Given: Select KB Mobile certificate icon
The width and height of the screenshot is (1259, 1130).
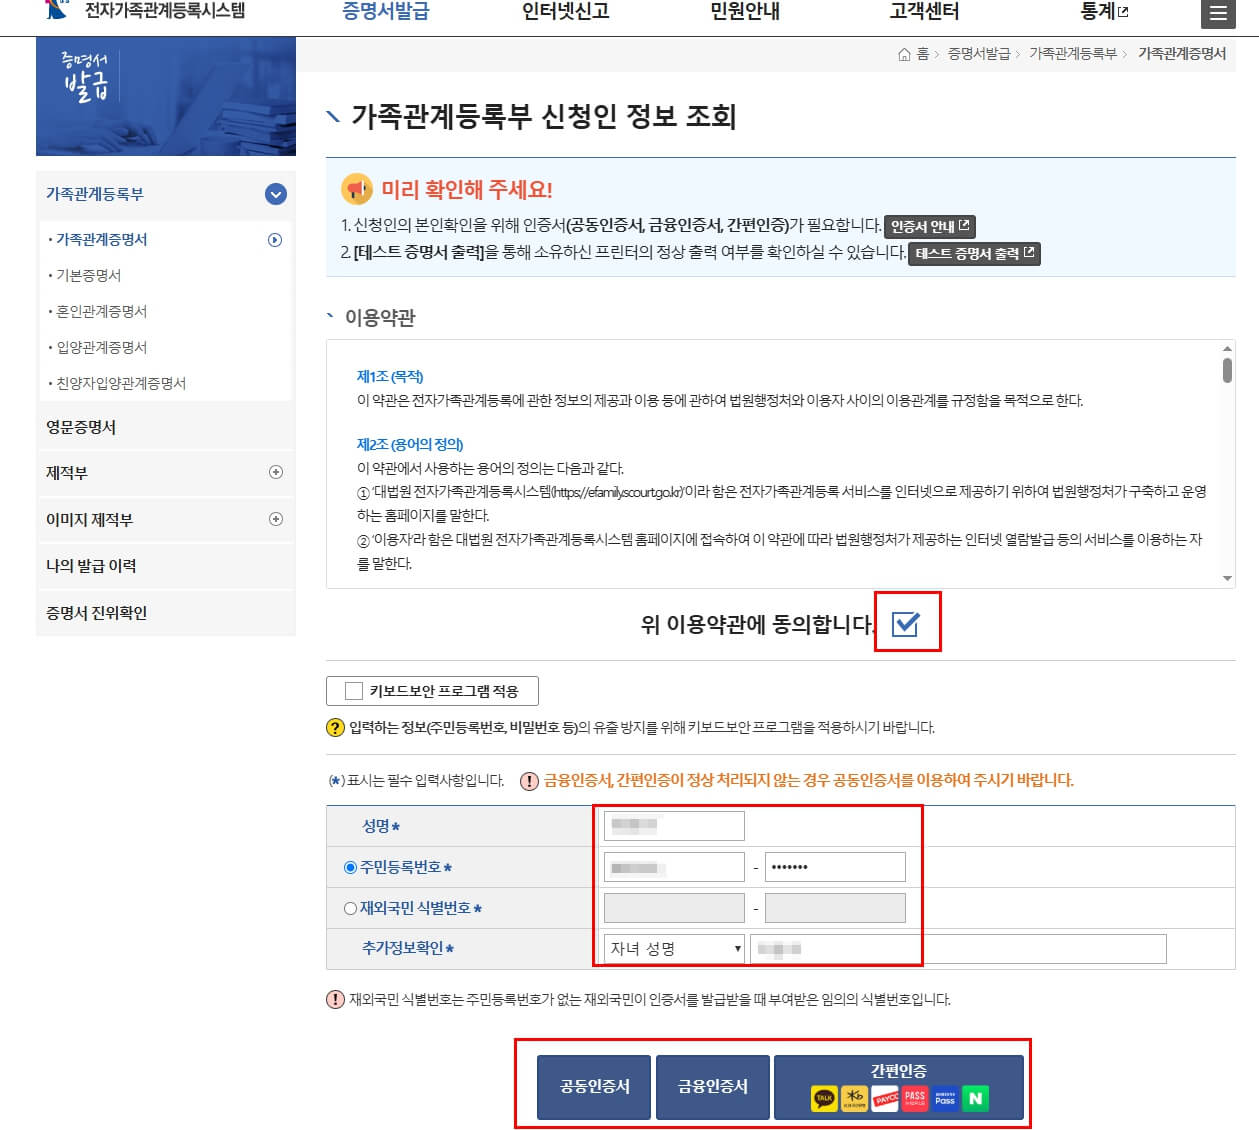Looking at the screenshot, I should pyautogui.click(x=854, y=1097).
